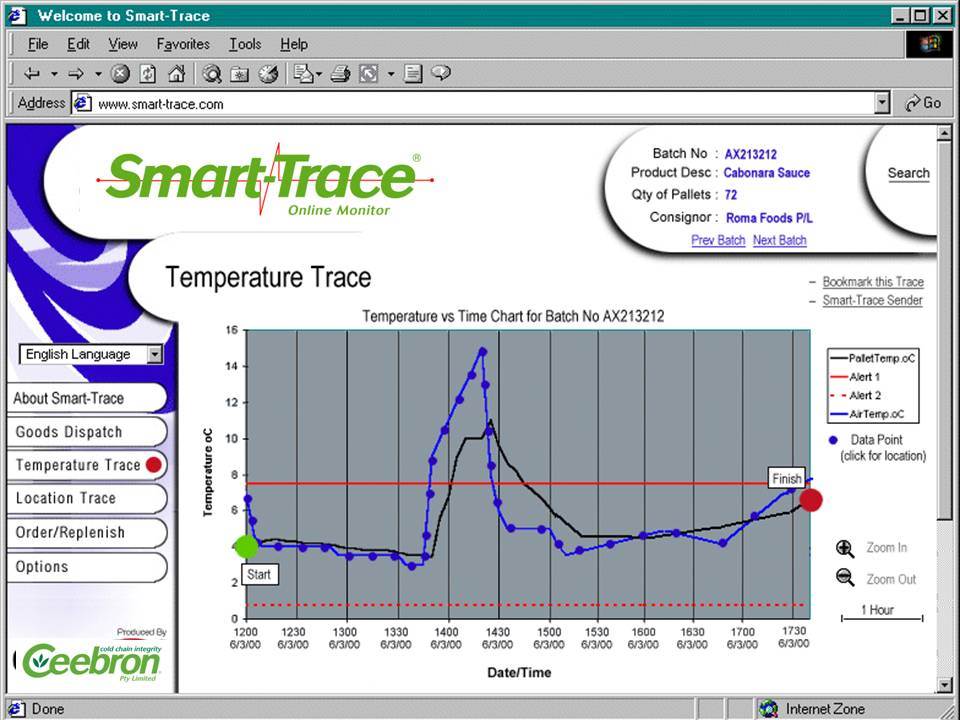Image resolution: width=960 pixels, height=720 pixels.
Task: Click the Mail toolbar icon
Action: pyautogui.click(x=304, y=74)
